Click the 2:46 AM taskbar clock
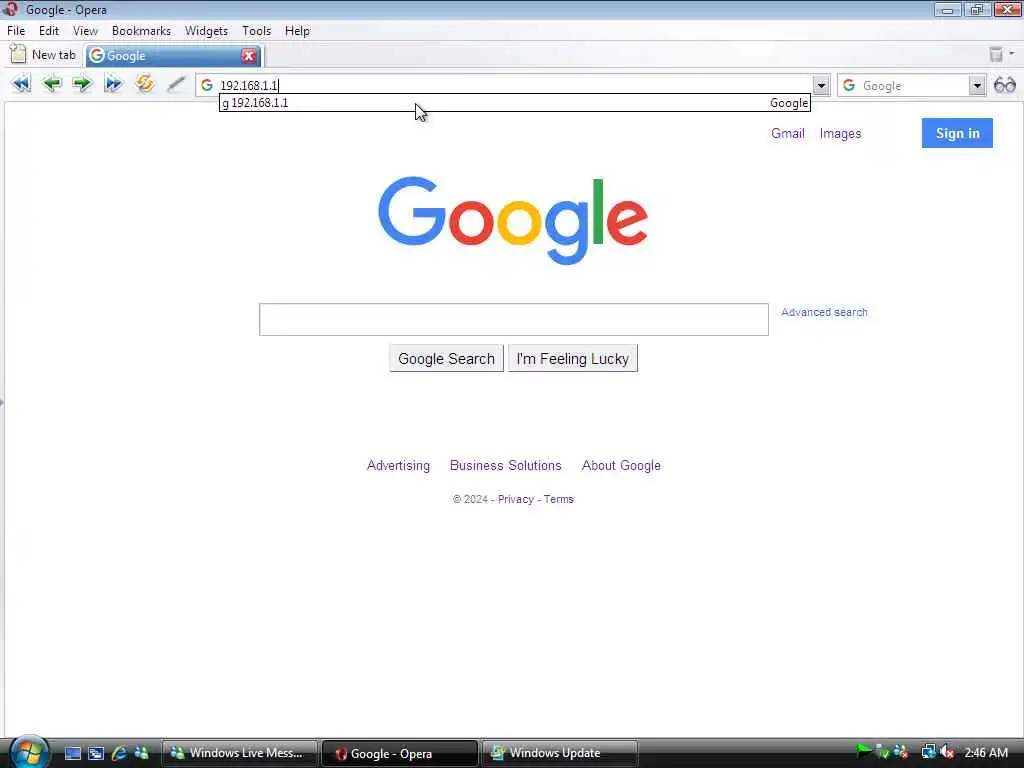 coord(986,752)
